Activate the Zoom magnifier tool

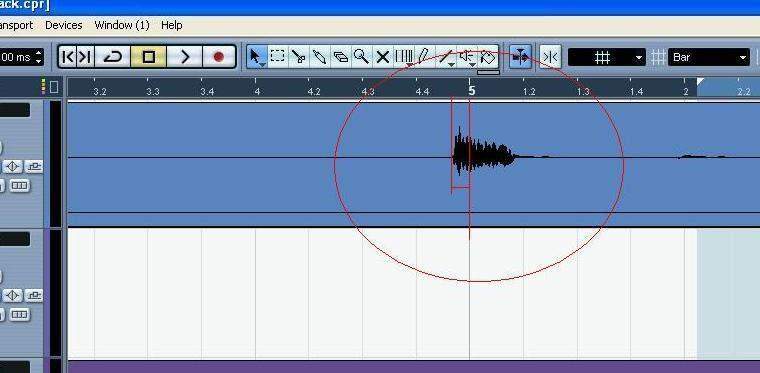click(362, 57)
